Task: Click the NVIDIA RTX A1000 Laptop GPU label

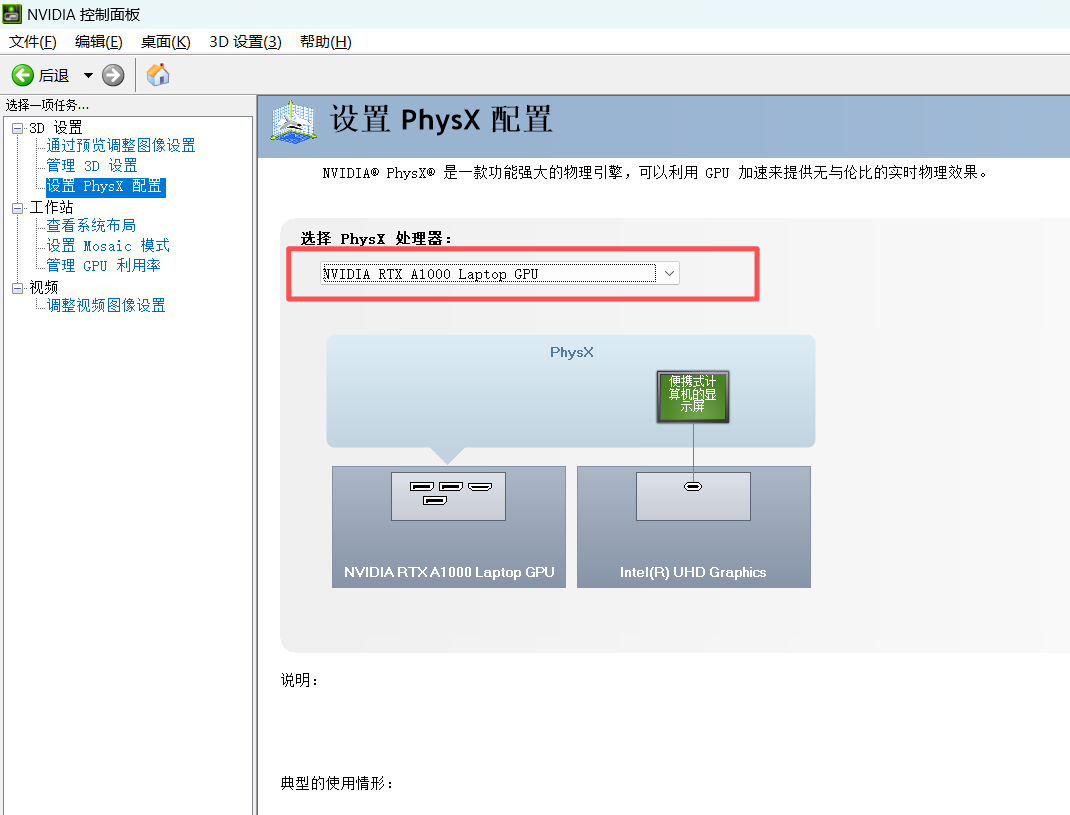Action: (449, 572)
